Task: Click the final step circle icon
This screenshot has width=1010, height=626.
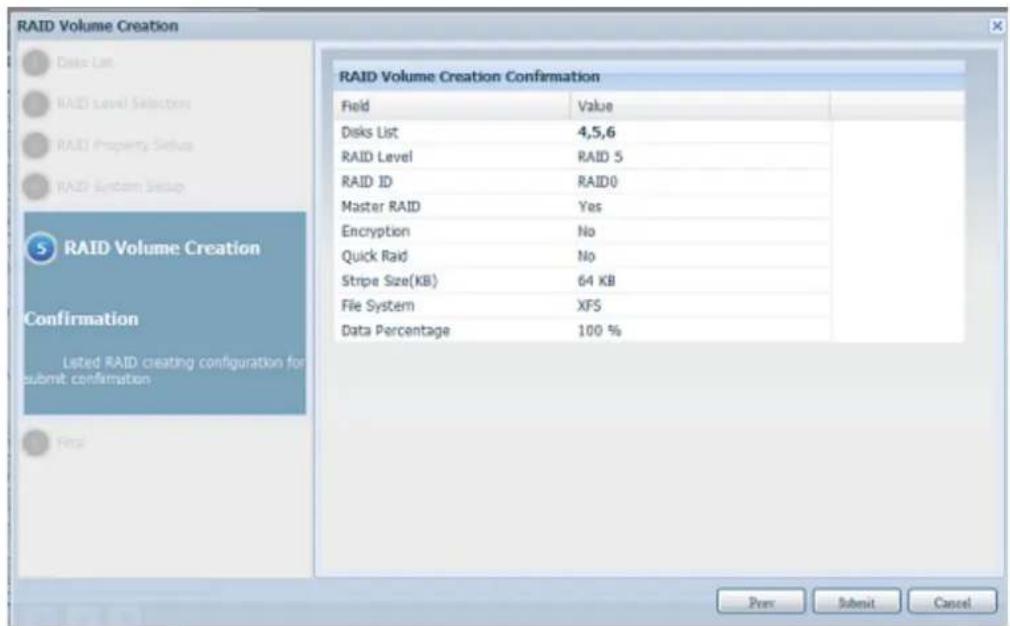Action: click(36, 441)
